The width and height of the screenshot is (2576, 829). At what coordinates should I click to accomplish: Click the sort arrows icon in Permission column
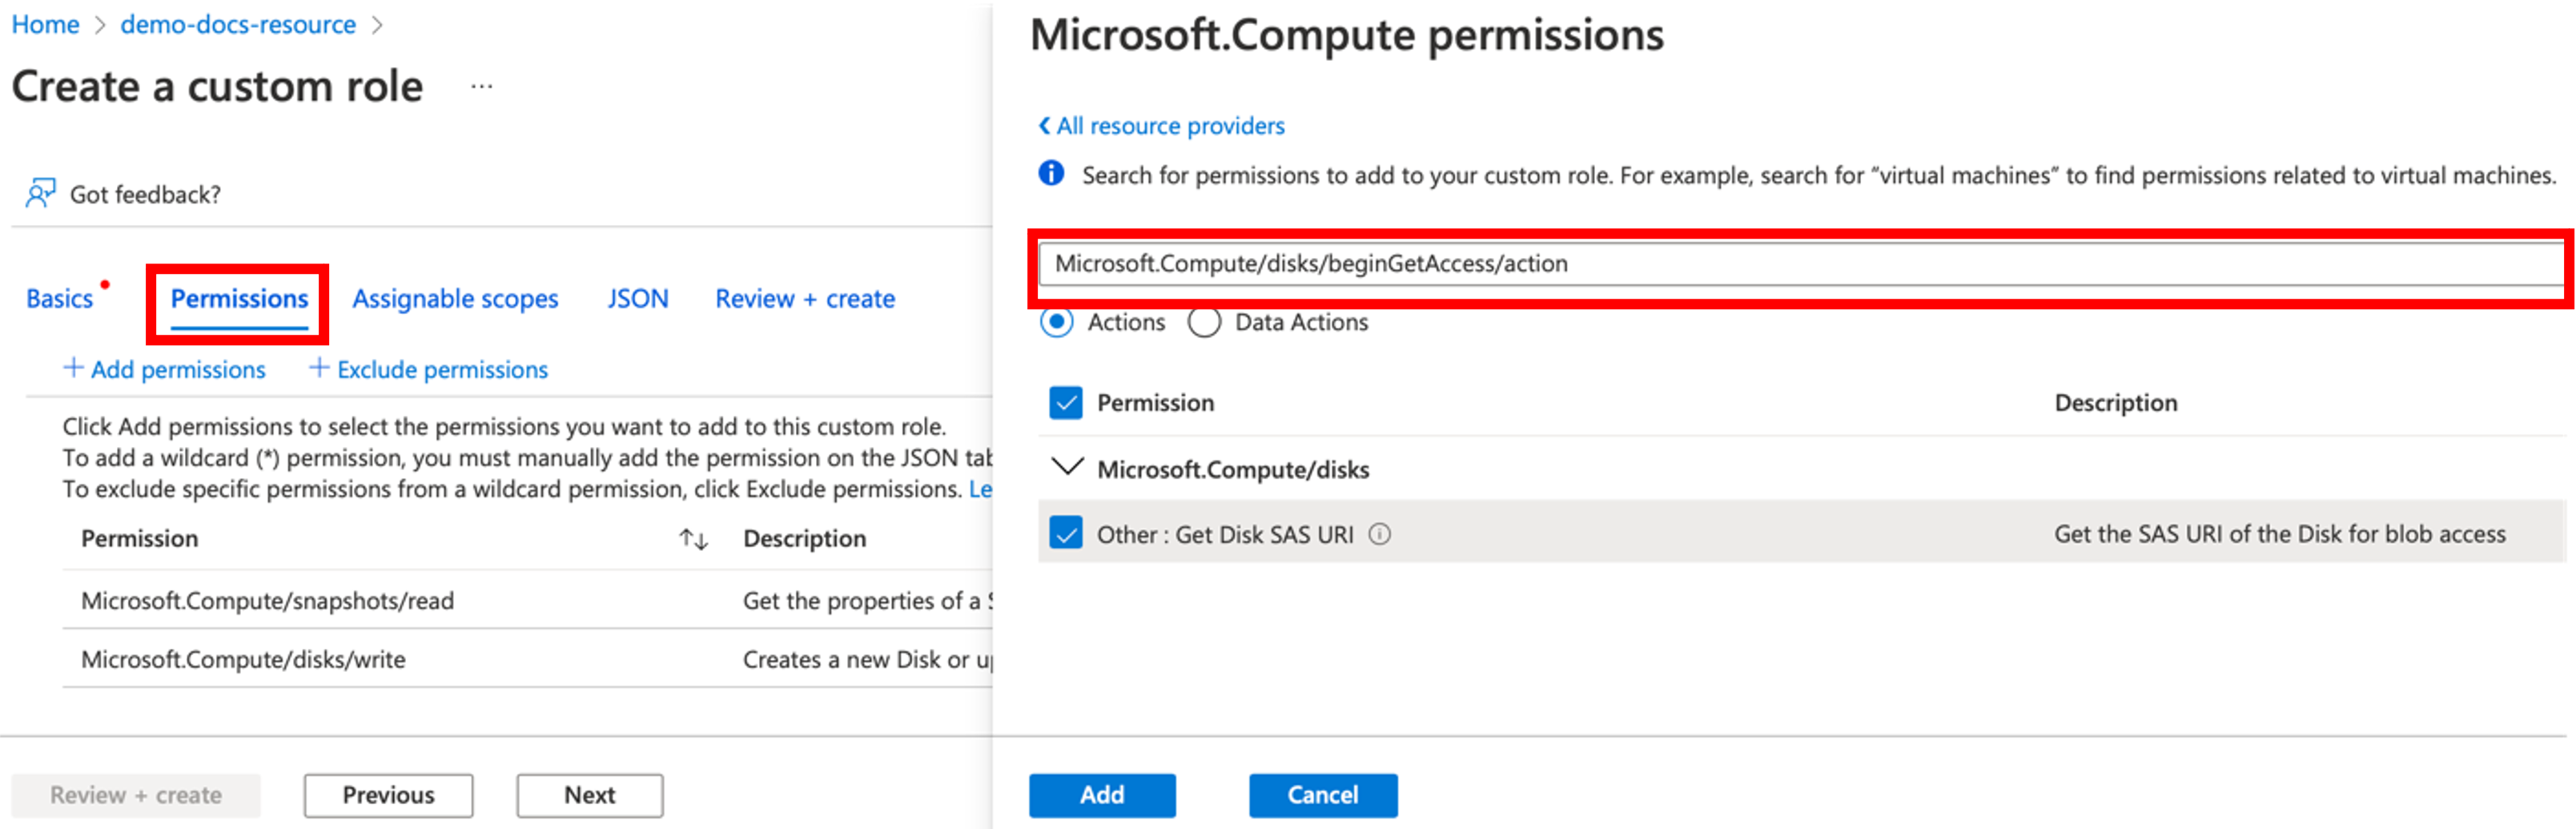693,539
